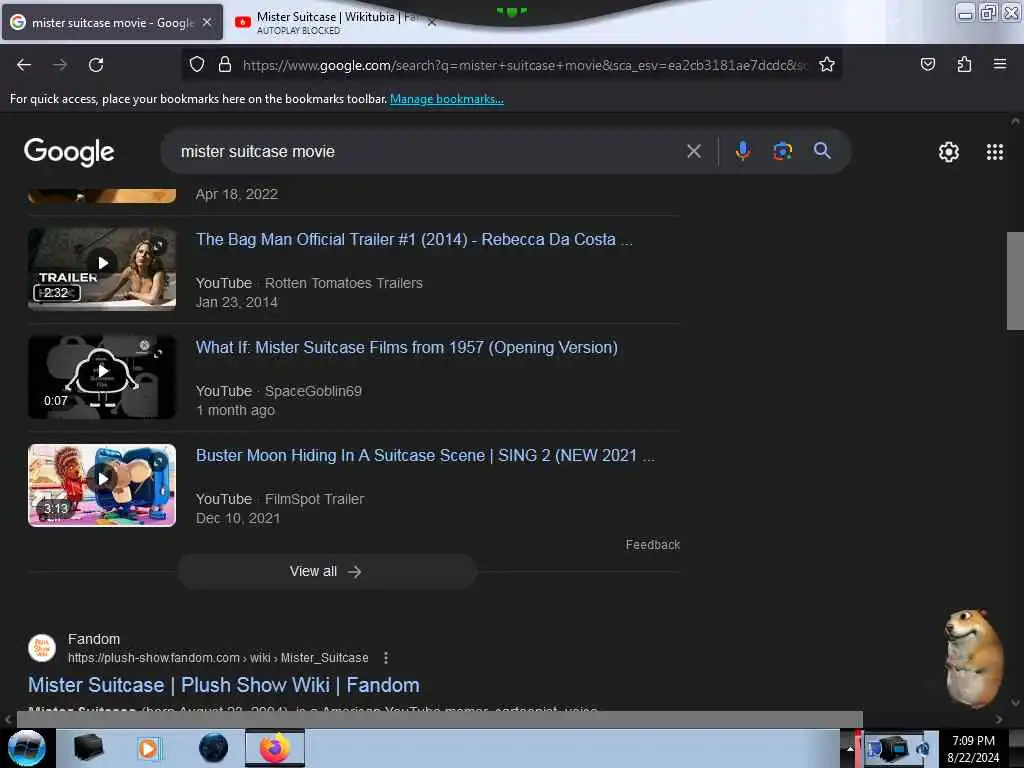Click the 'SpaceGoblin69' channel text
The width and height of the screenshot is (1024, 768).
[x=313, y=391]
